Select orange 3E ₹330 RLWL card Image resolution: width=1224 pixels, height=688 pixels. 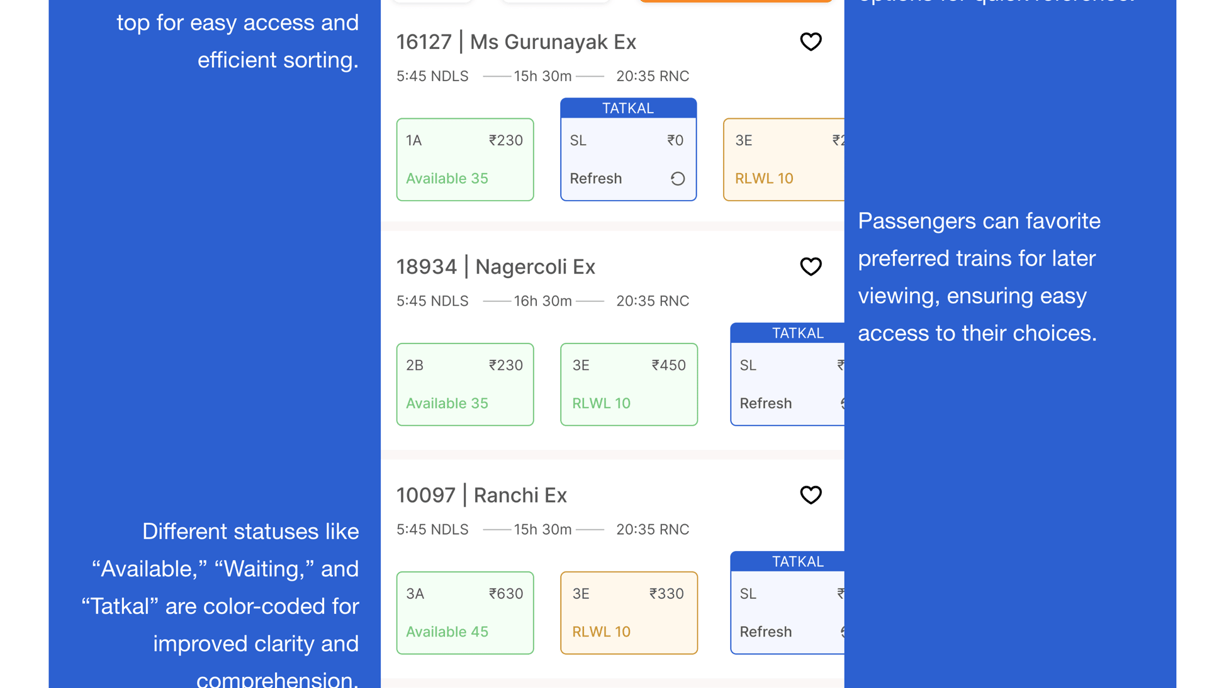[629, 613]
